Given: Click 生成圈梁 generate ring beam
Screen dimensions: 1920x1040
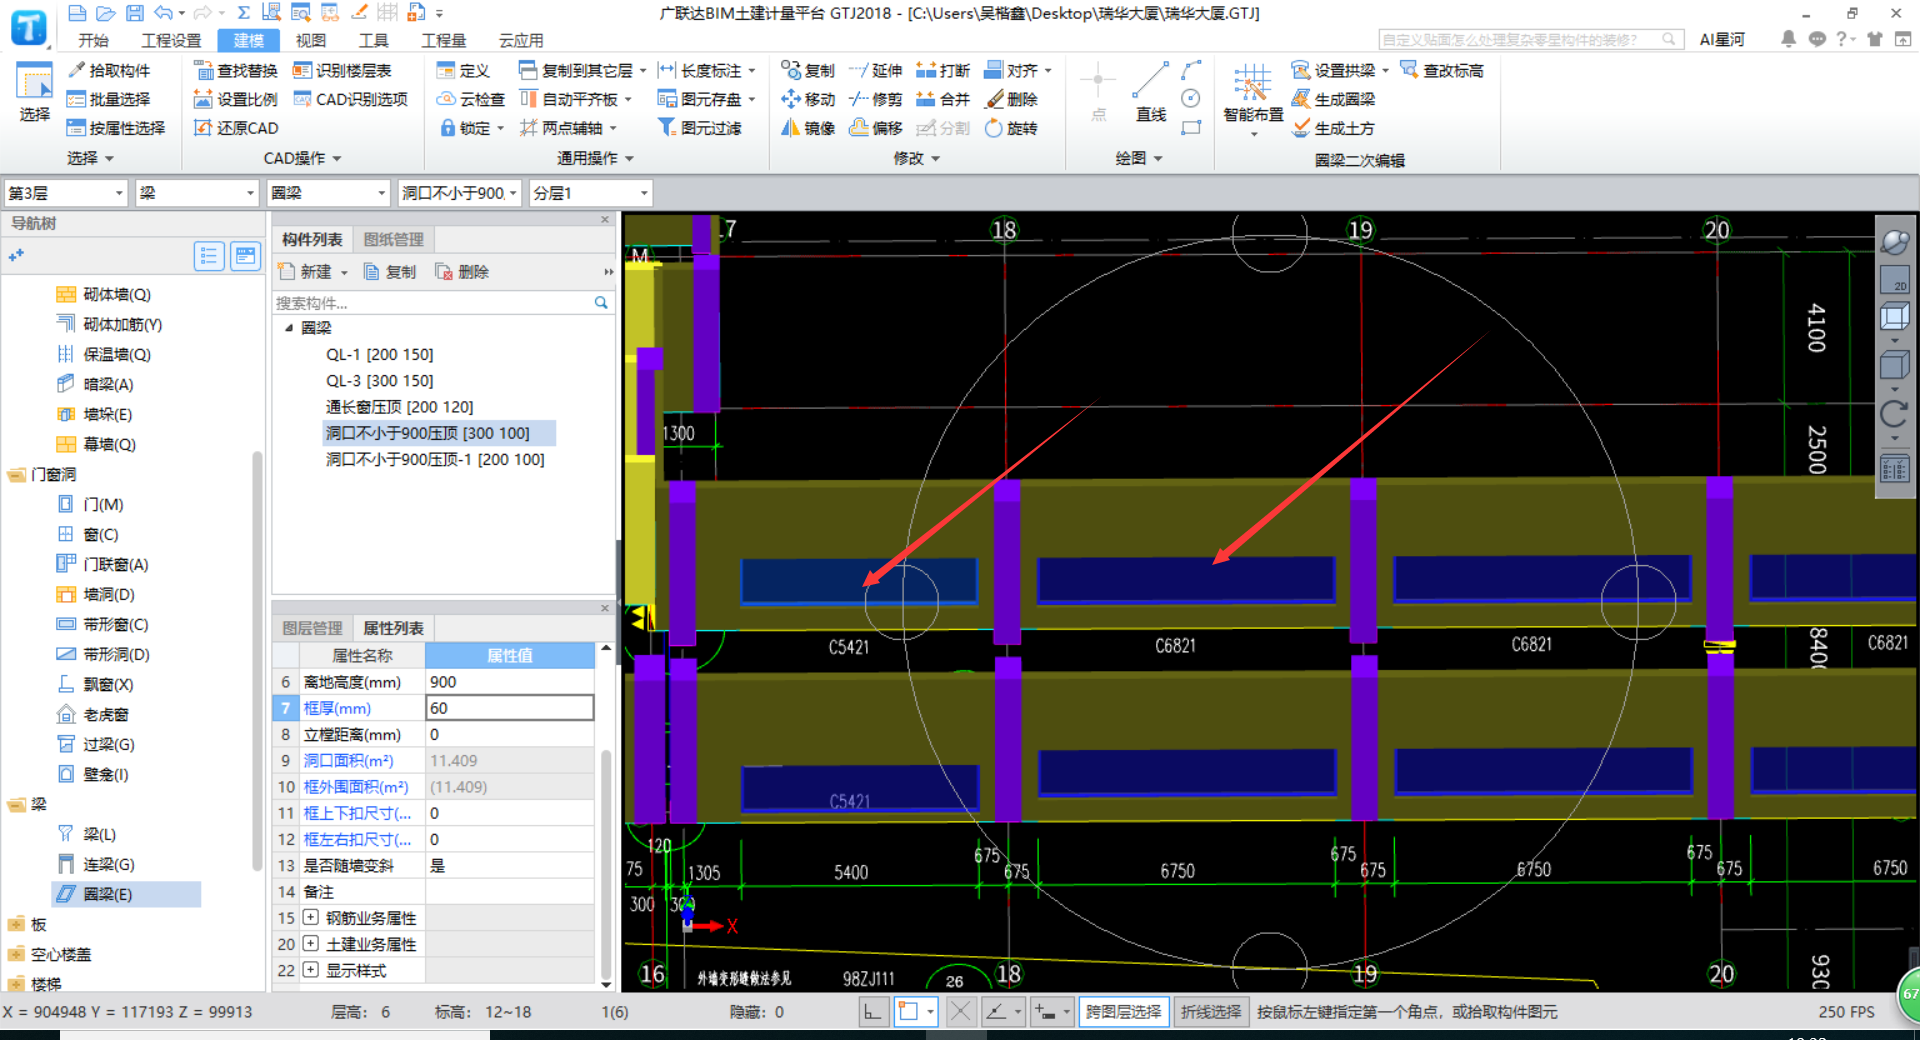Looking at the screenshot, I should click(x=1333, y=99).
